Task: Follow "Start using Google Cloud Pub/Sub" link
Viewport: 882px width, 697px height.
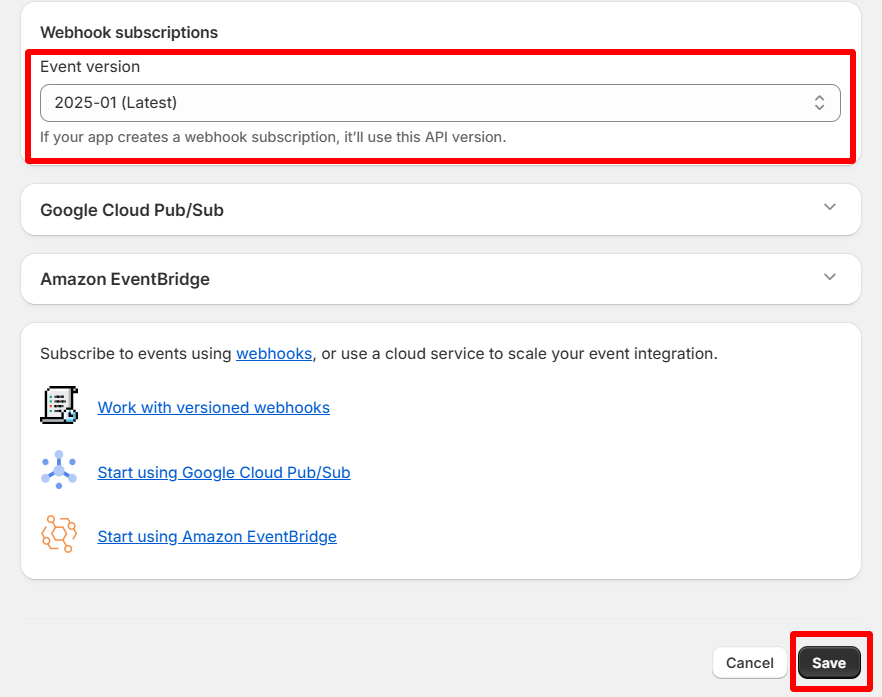Action: tap(224, 472)
